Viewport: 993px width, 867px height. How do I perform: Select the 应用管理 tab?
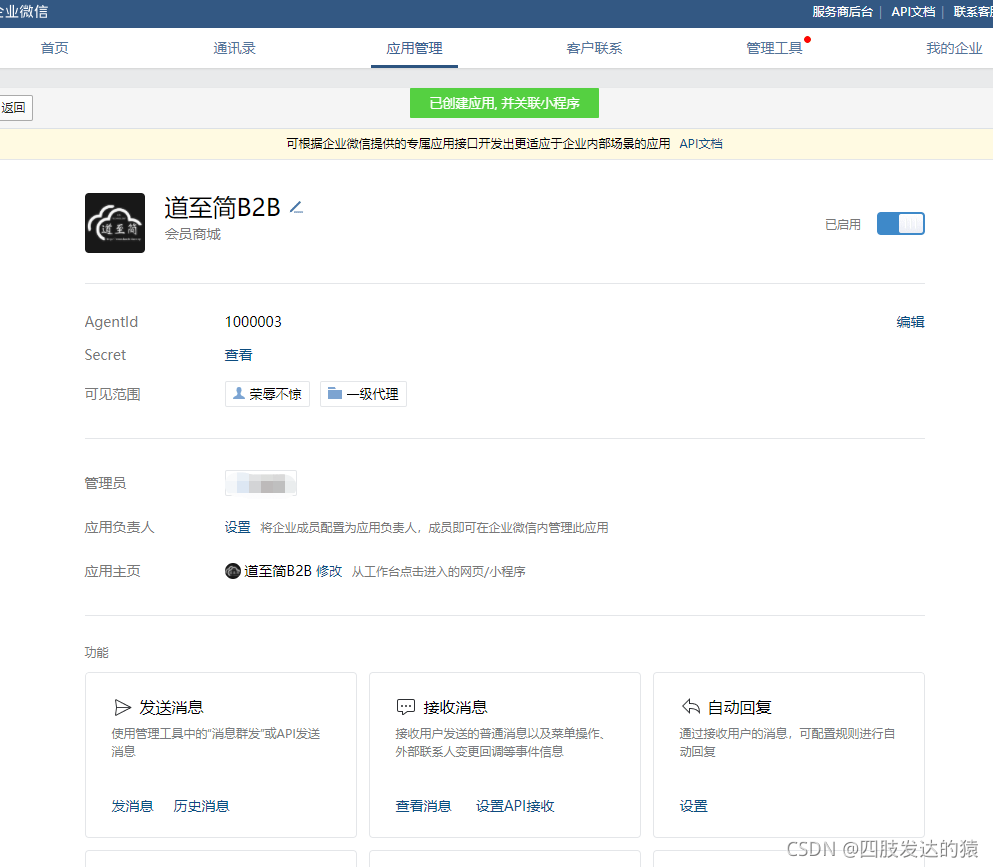point(414,48)
